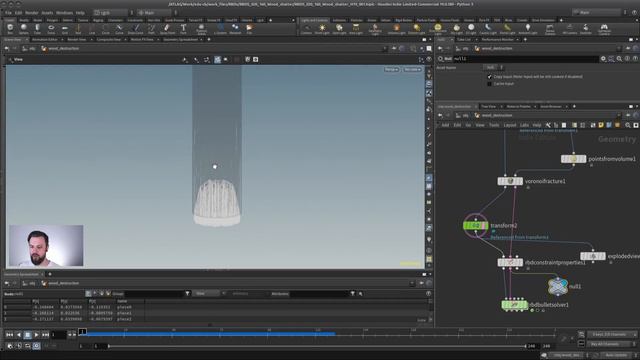Add an Area Light from the shelf
The image size is (640, 360).
click(356, 29)
